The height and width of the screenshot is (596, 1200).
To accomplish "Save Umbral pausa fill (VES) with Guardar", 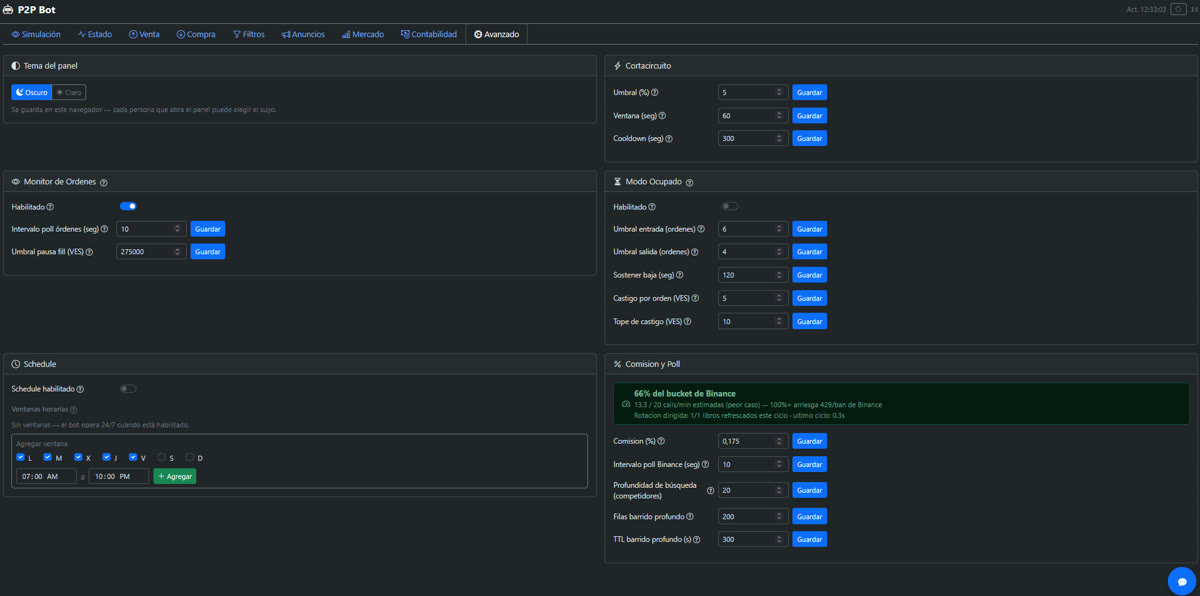I will point(208,252).
